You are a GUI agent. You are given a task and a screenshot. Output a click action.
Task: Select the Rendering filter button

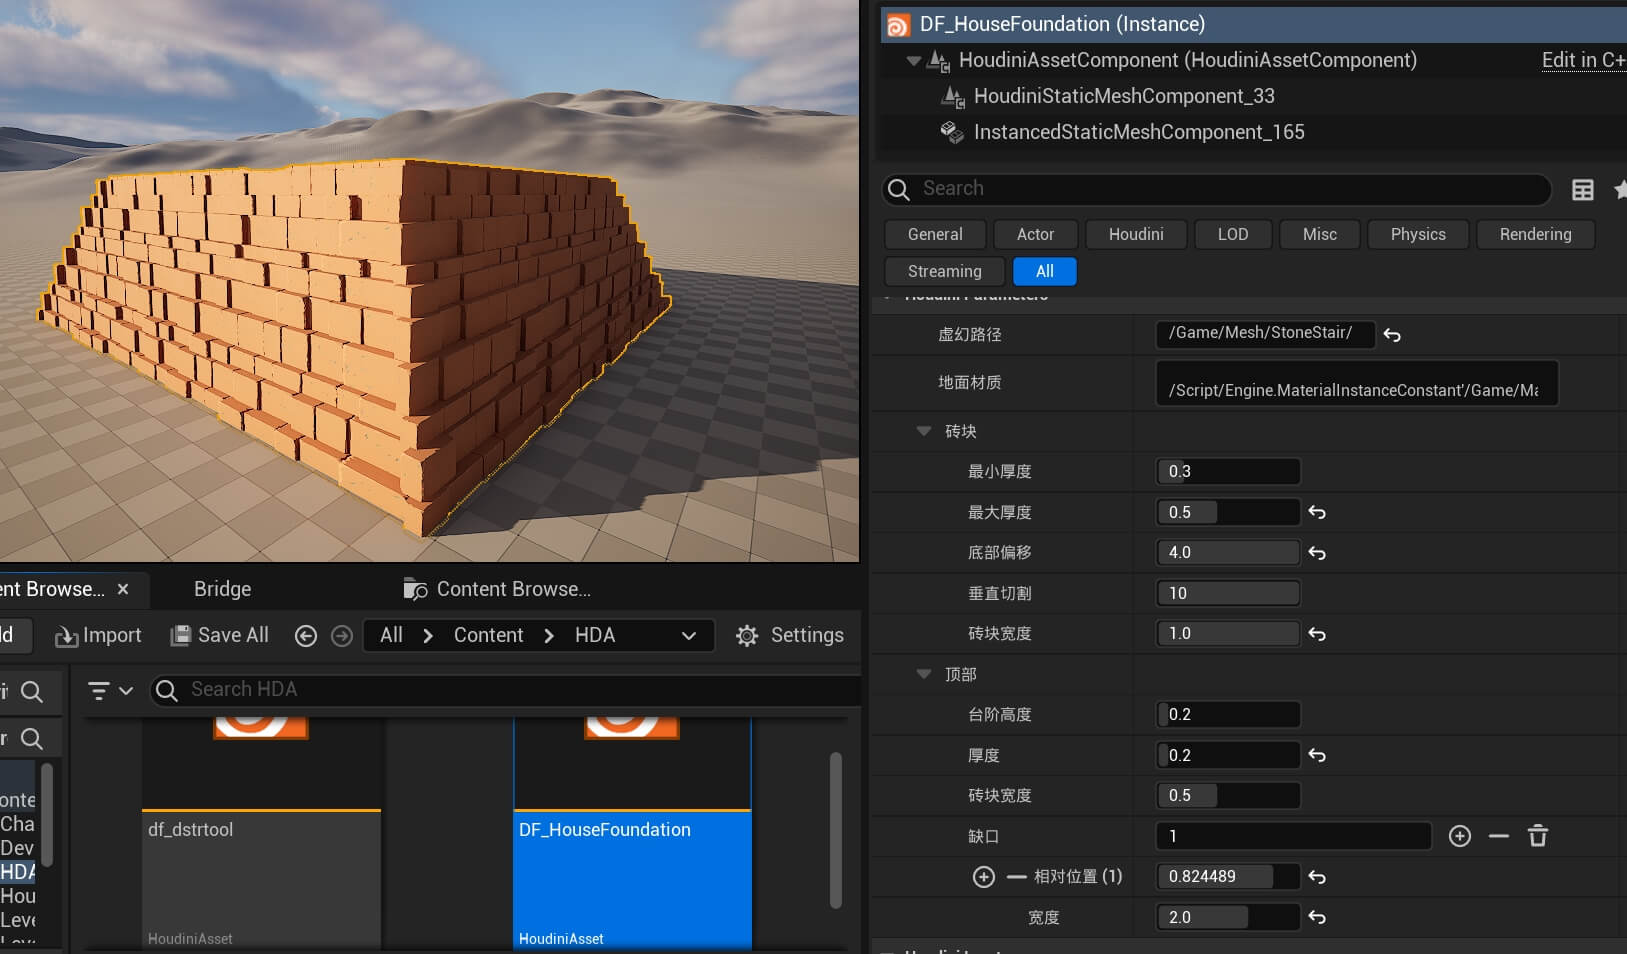(1535, 234)
